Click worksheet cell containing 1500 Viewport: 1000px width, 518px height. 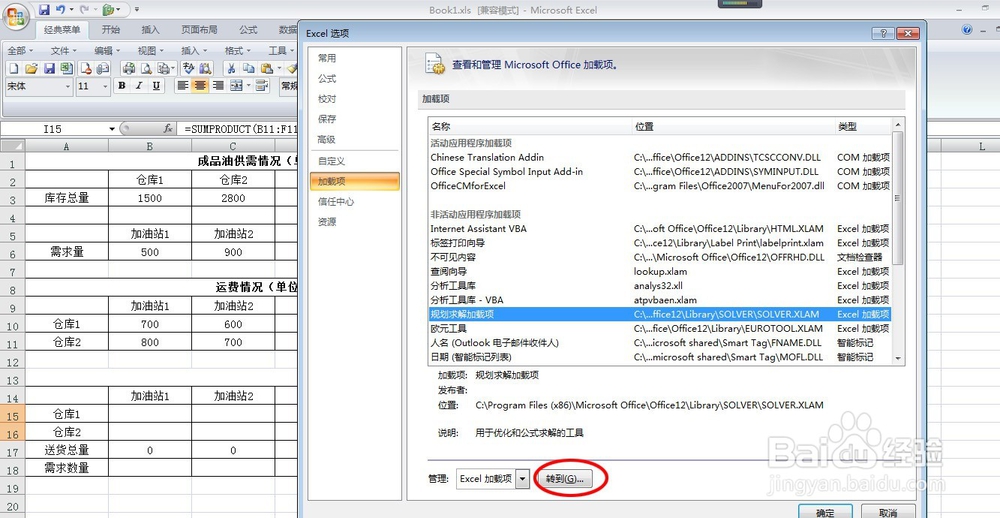click(x=150, y=198)
